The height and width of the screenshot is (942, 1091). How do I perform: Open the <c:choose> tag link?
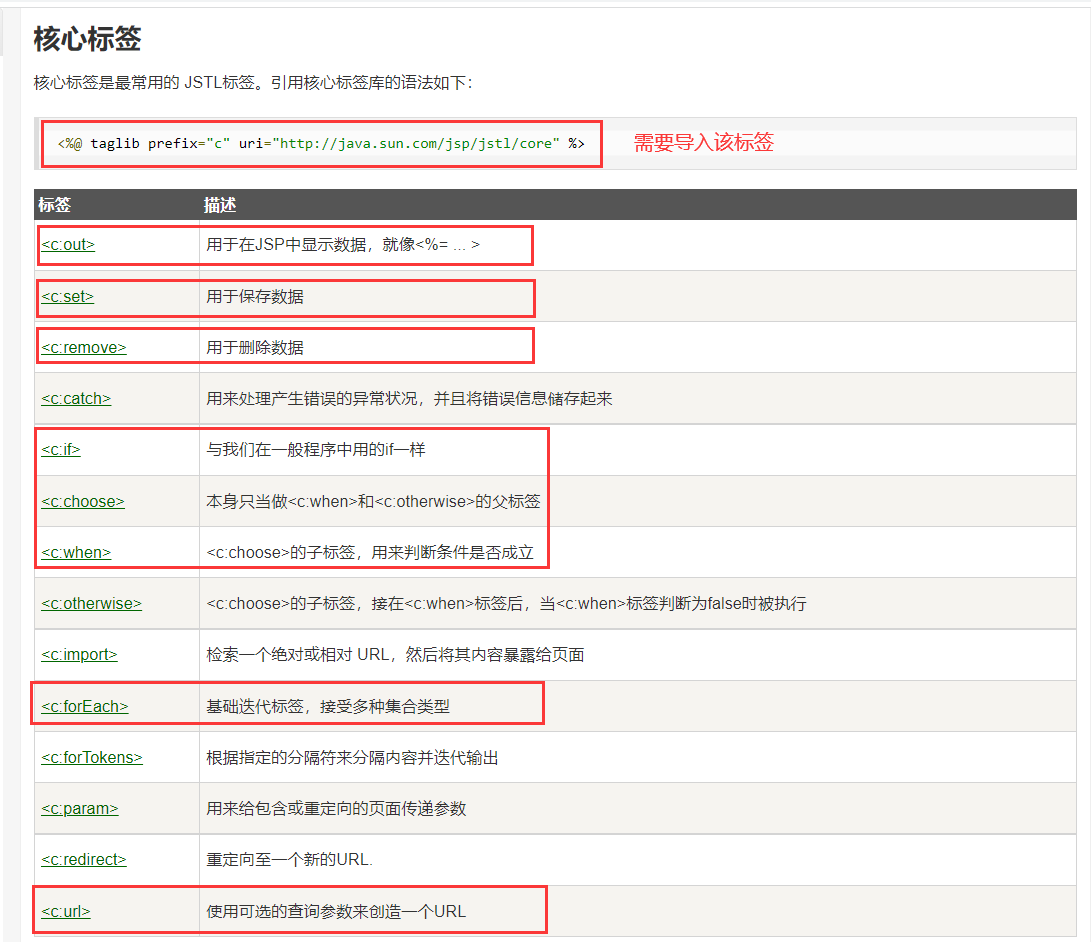(83, 502)
